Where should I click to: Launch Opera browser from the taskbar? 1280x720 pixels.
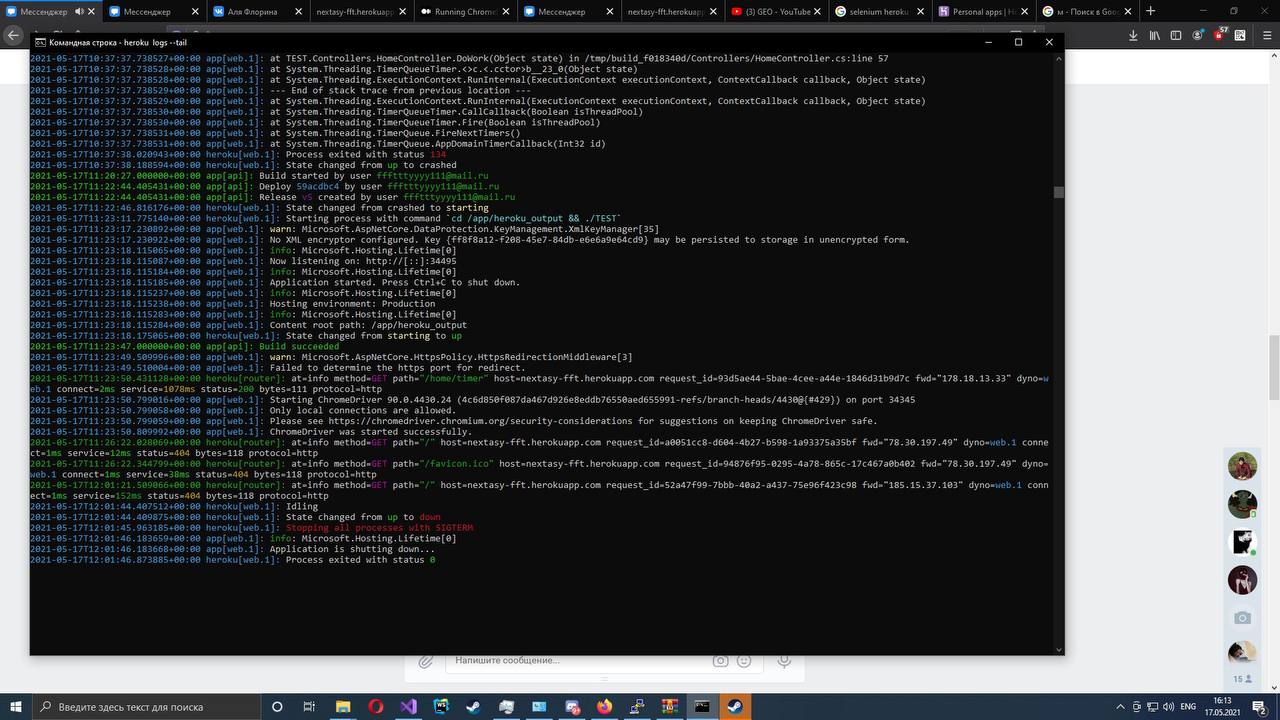375,706
